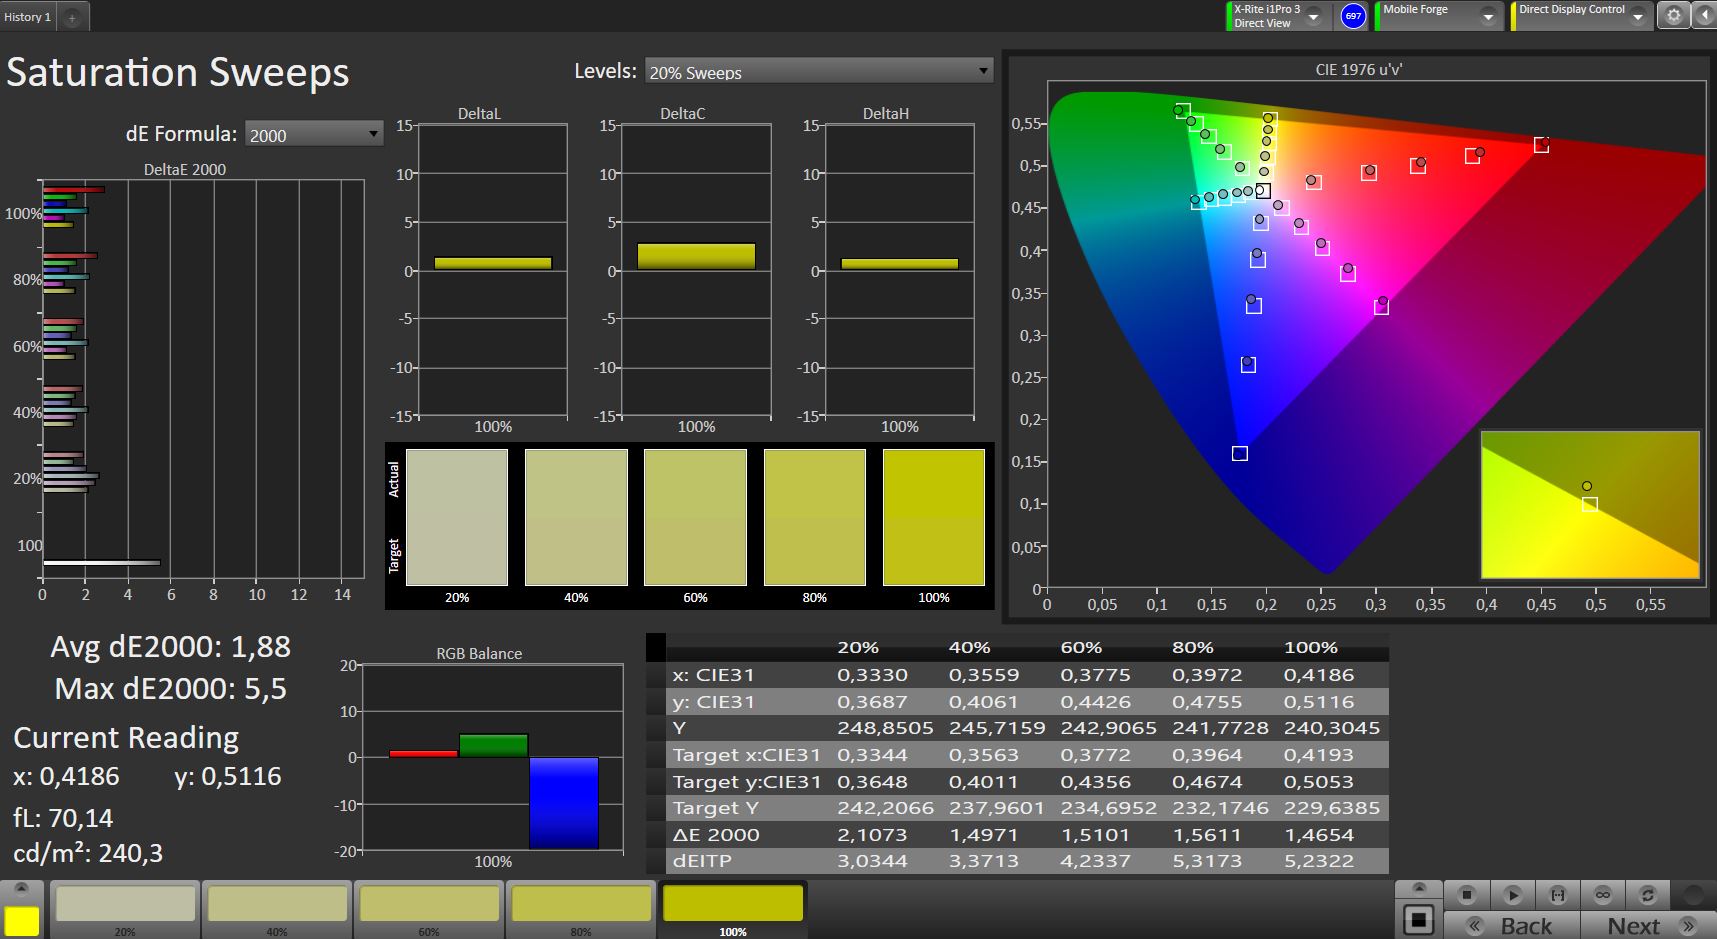Image resolution: width=1717 pixels, height=939 pixels.
Task: Expand the Direct Display Control dropdown
Action: [x=1638, y=17]
